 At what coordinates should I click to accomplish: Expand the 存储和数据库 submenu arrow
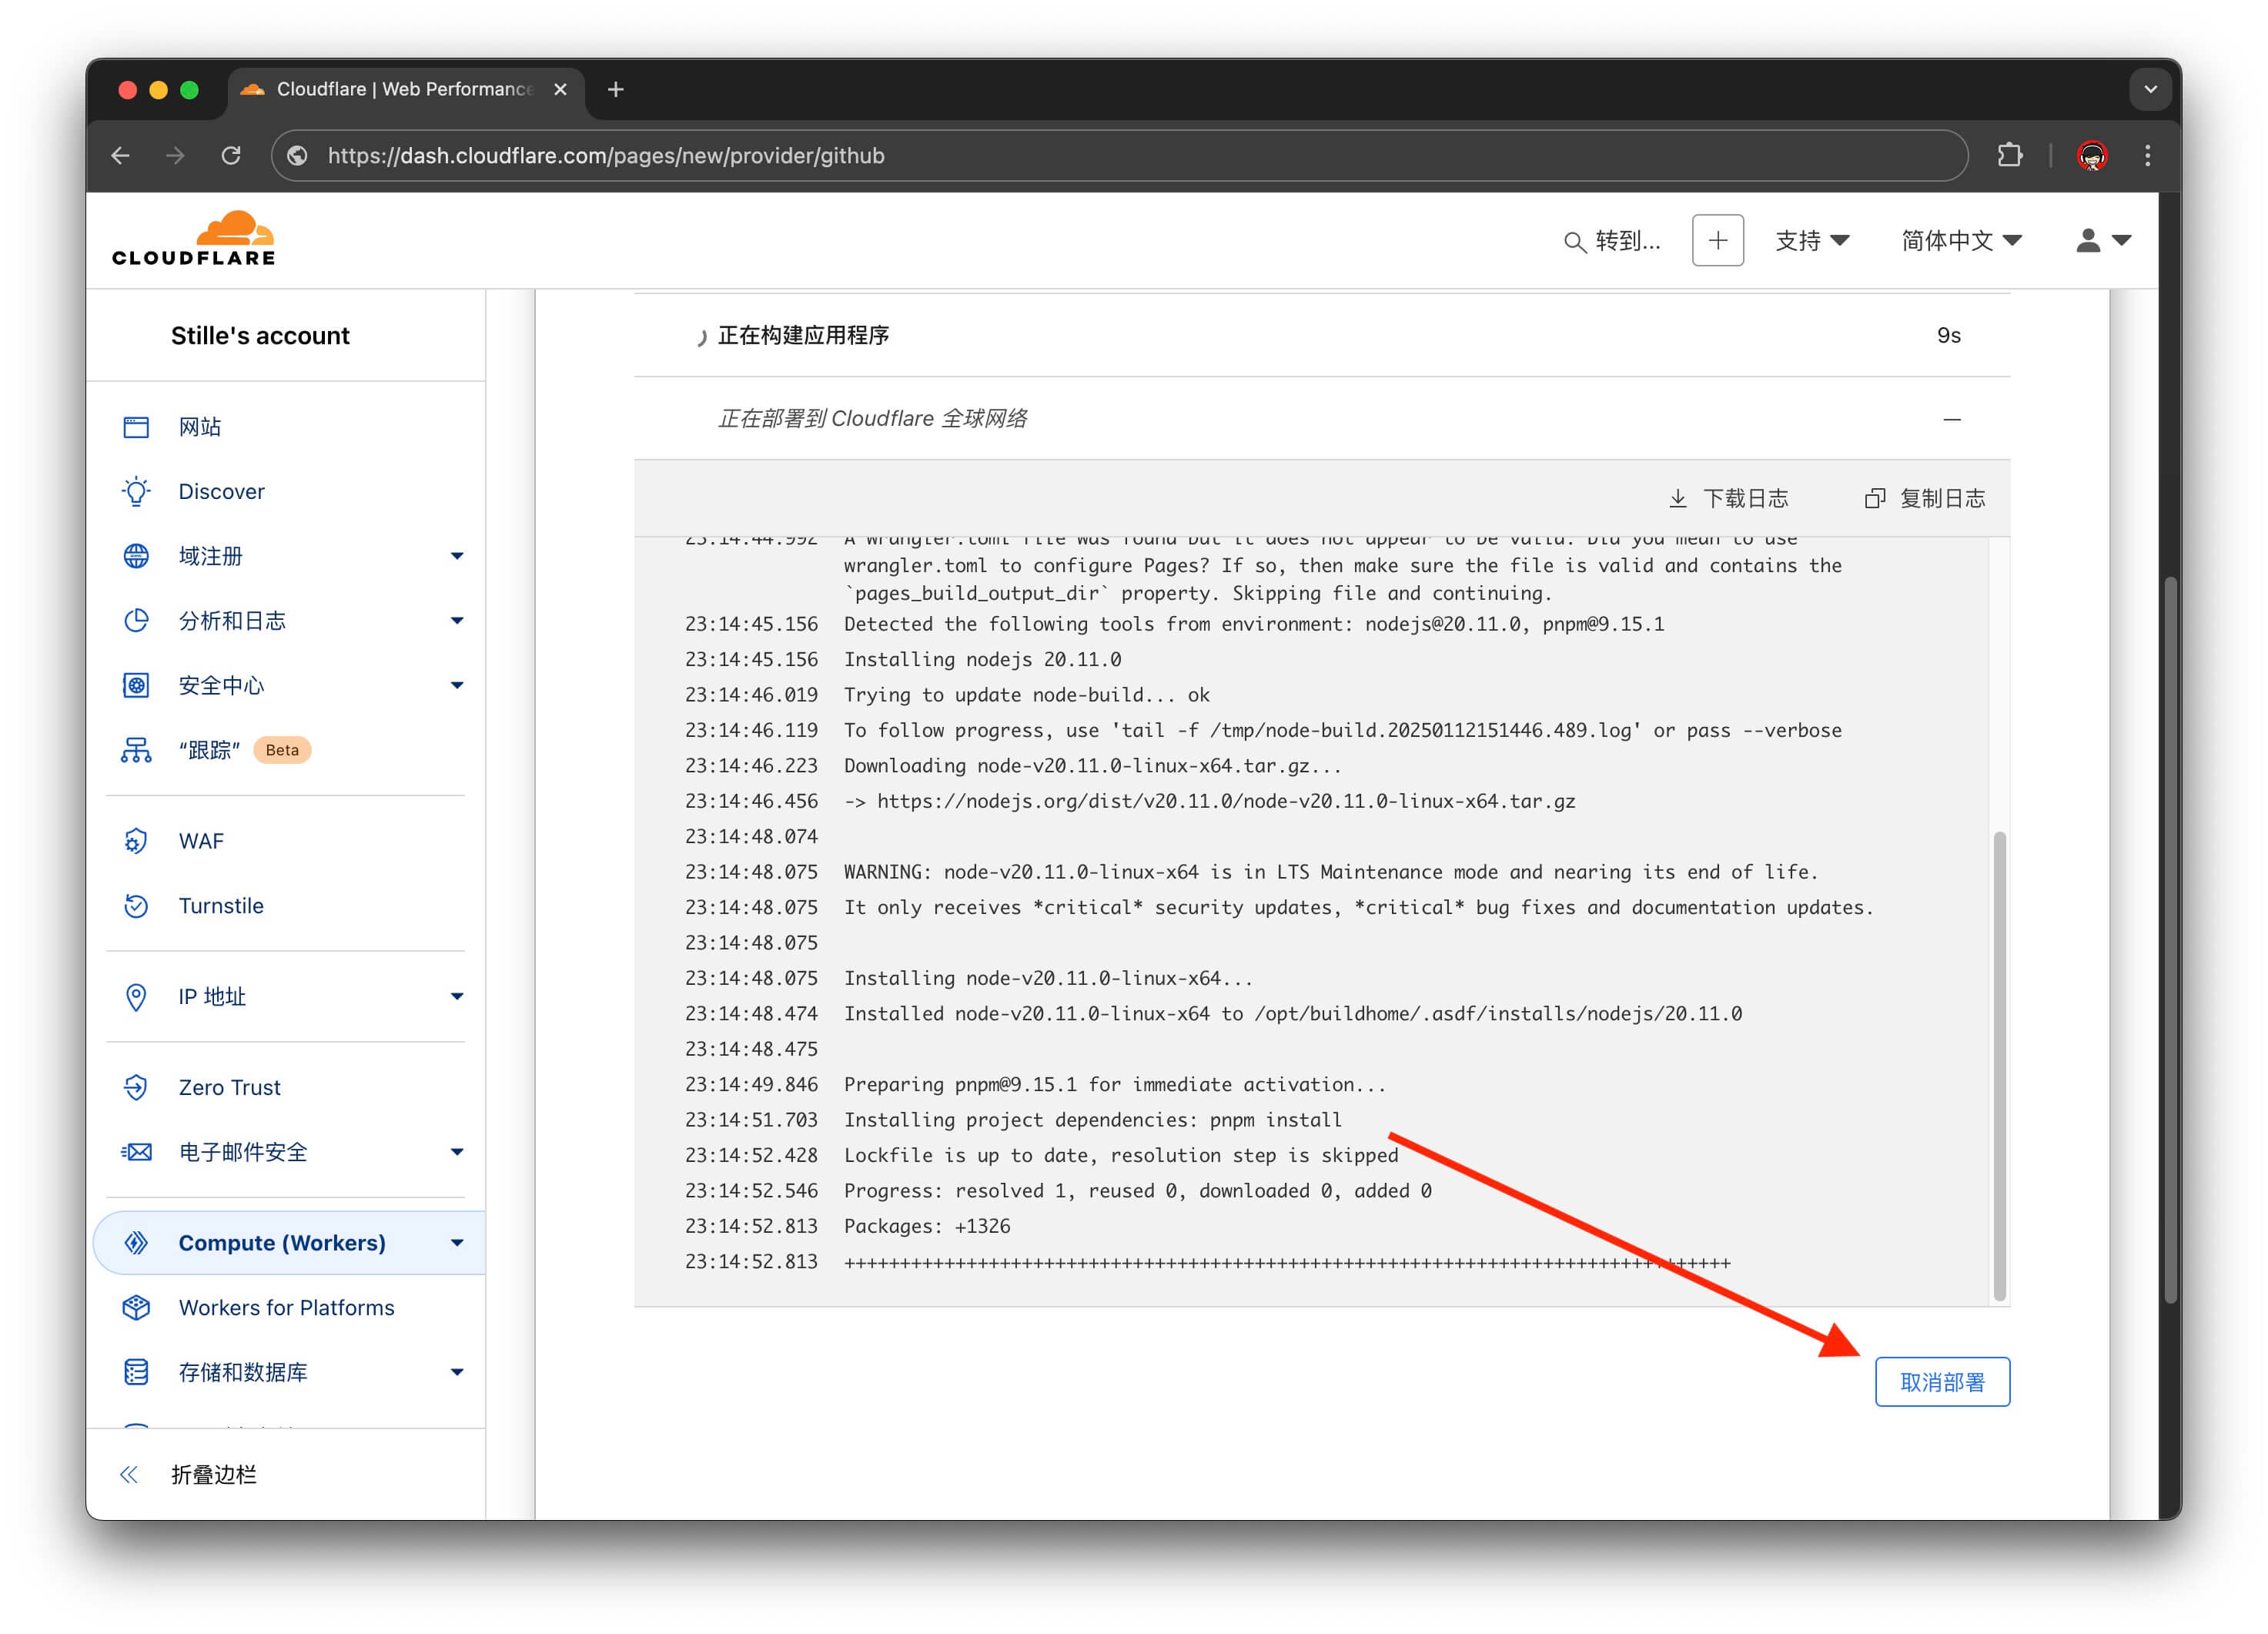(x=457, y=1372)
